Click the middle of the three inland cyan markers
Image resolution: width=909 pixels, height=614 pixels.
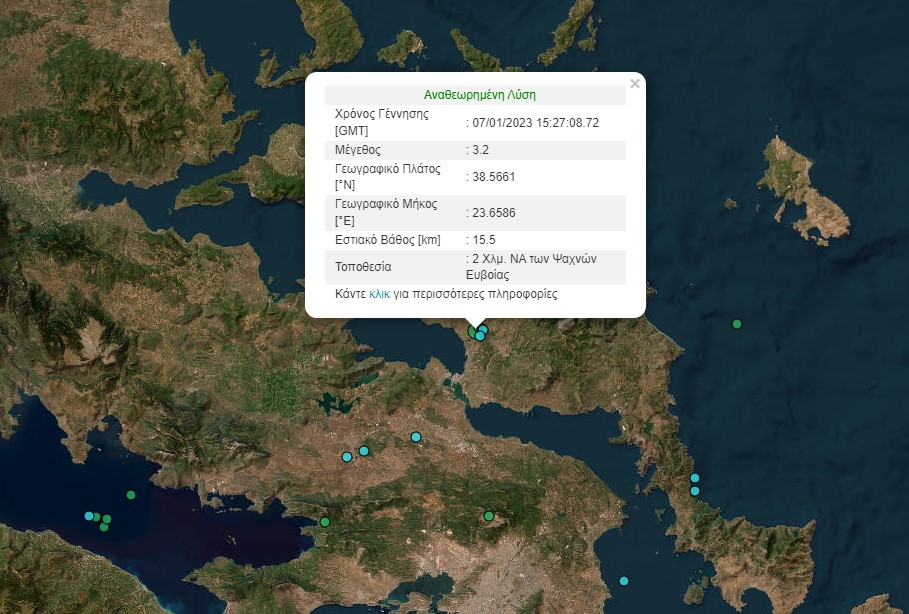click(364, 451)
